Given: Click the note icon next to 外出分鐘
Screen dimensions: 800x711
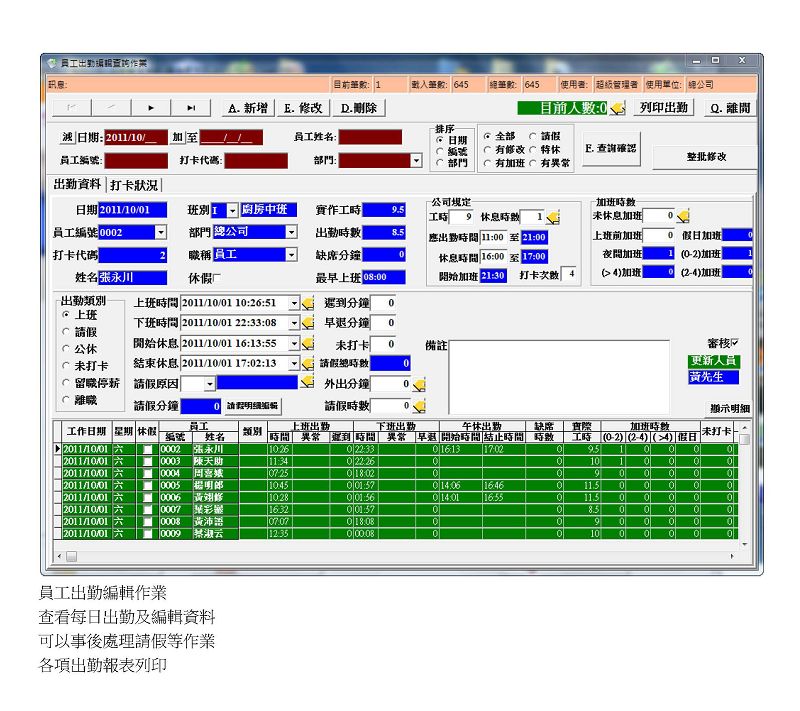Looking at the screenshot, I should click(x=420, y=384).
